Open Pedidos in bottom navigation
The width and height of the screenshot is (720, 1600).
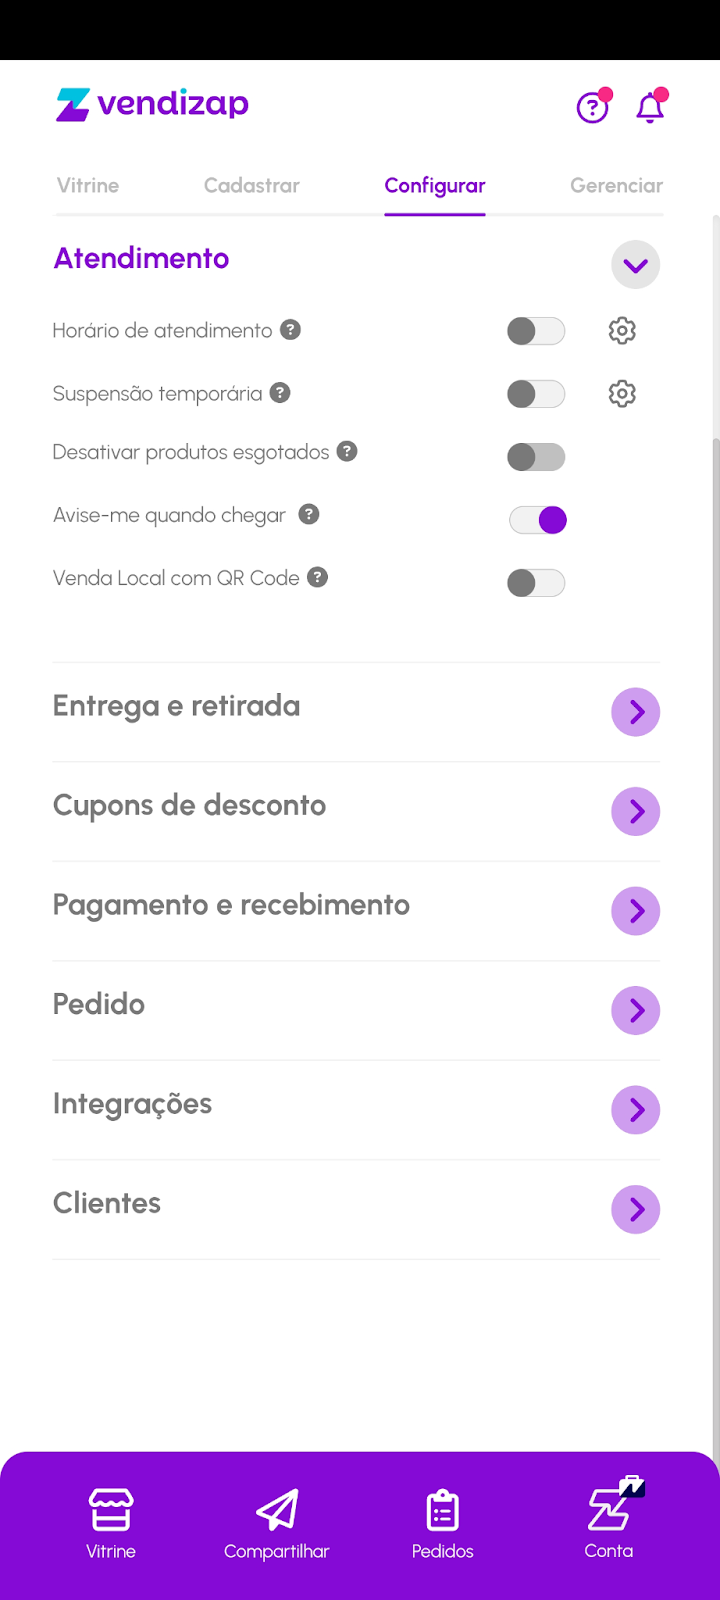pos(442,1523)
